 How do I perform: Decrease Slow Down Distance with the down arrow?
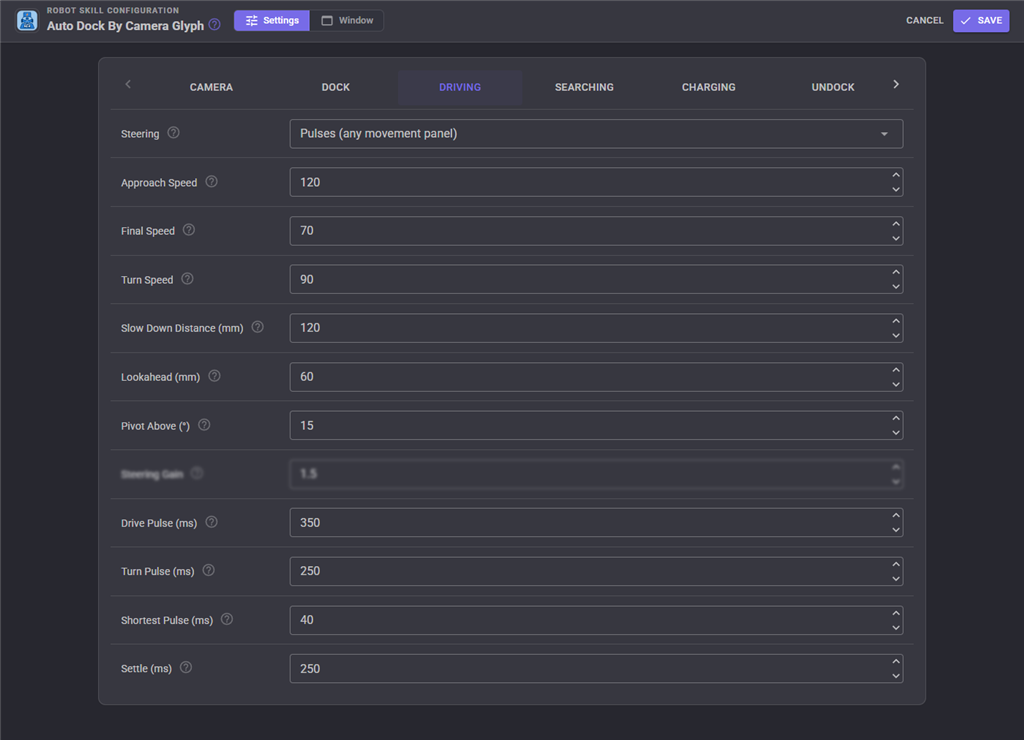[896, 336]
